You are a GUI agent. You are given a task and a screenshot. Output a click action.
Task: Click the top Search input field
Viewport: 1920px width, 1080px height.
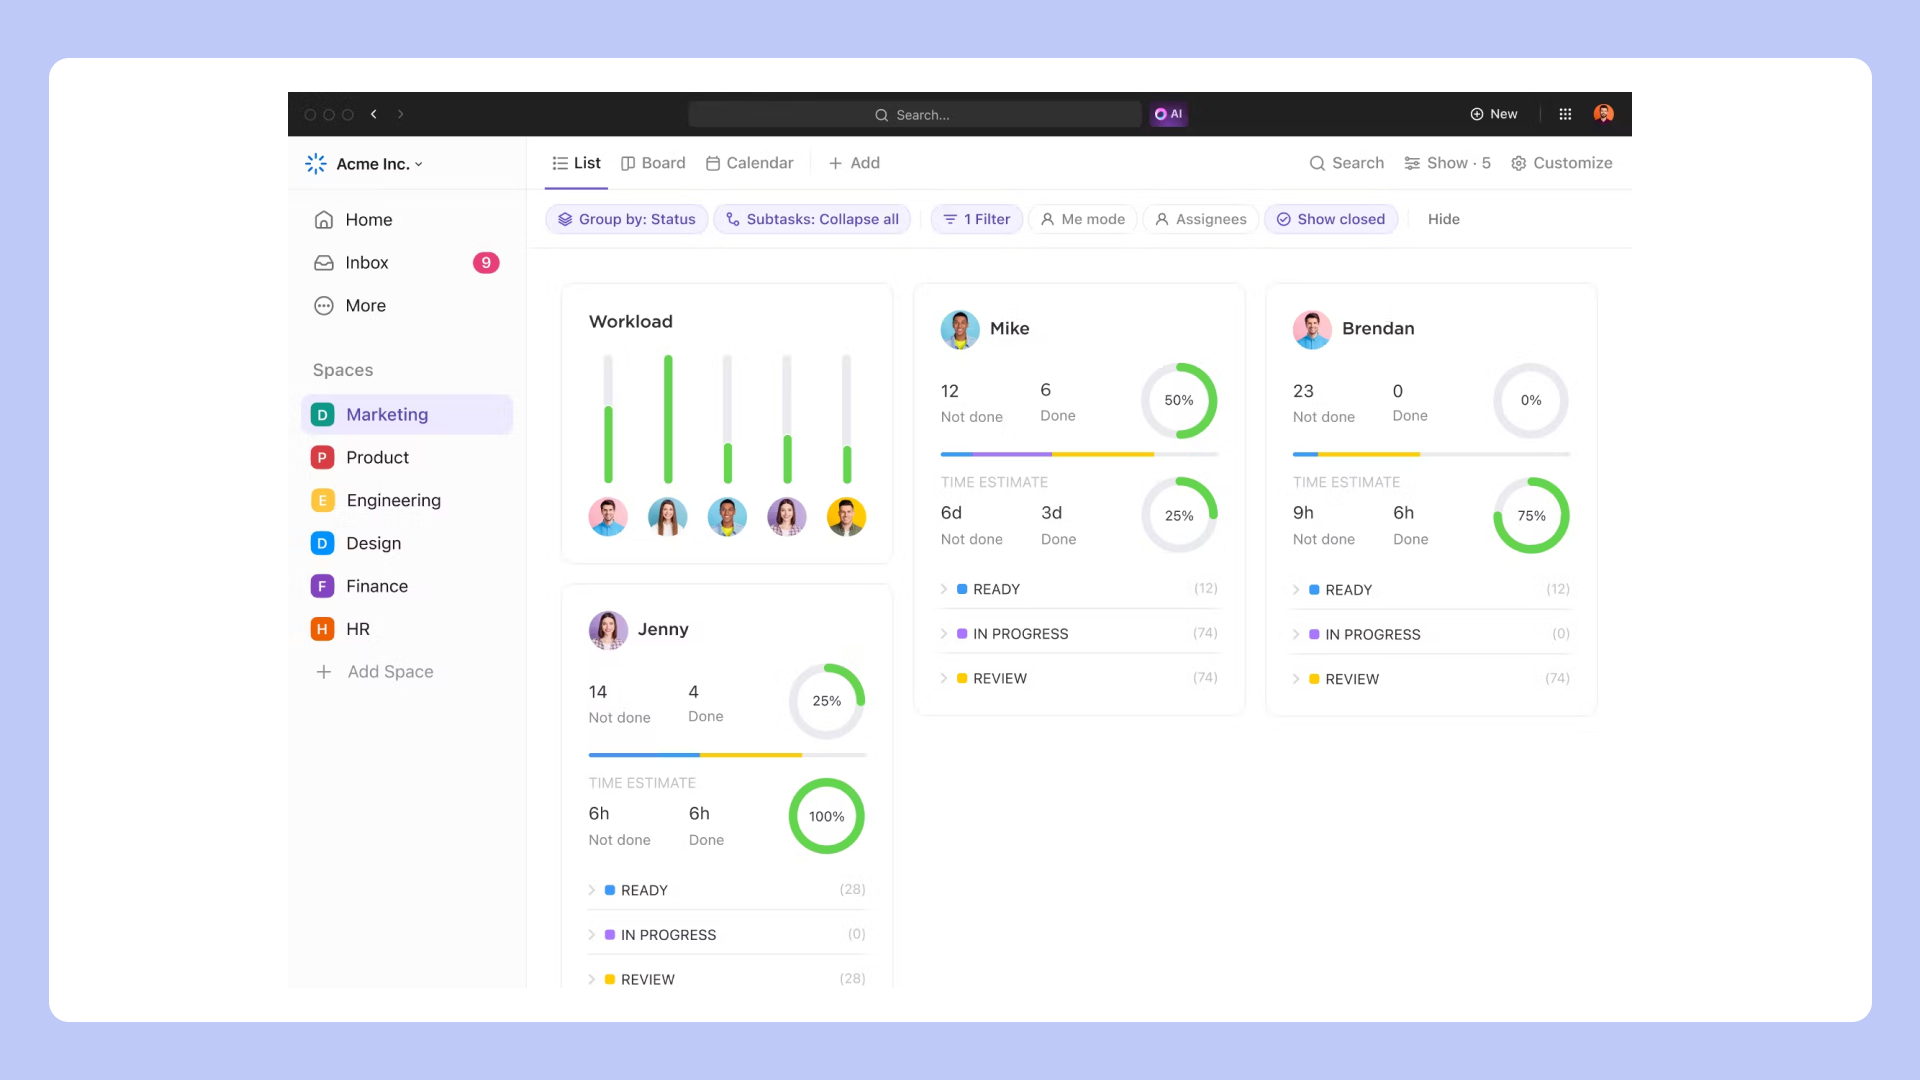[x=914, y=115]
